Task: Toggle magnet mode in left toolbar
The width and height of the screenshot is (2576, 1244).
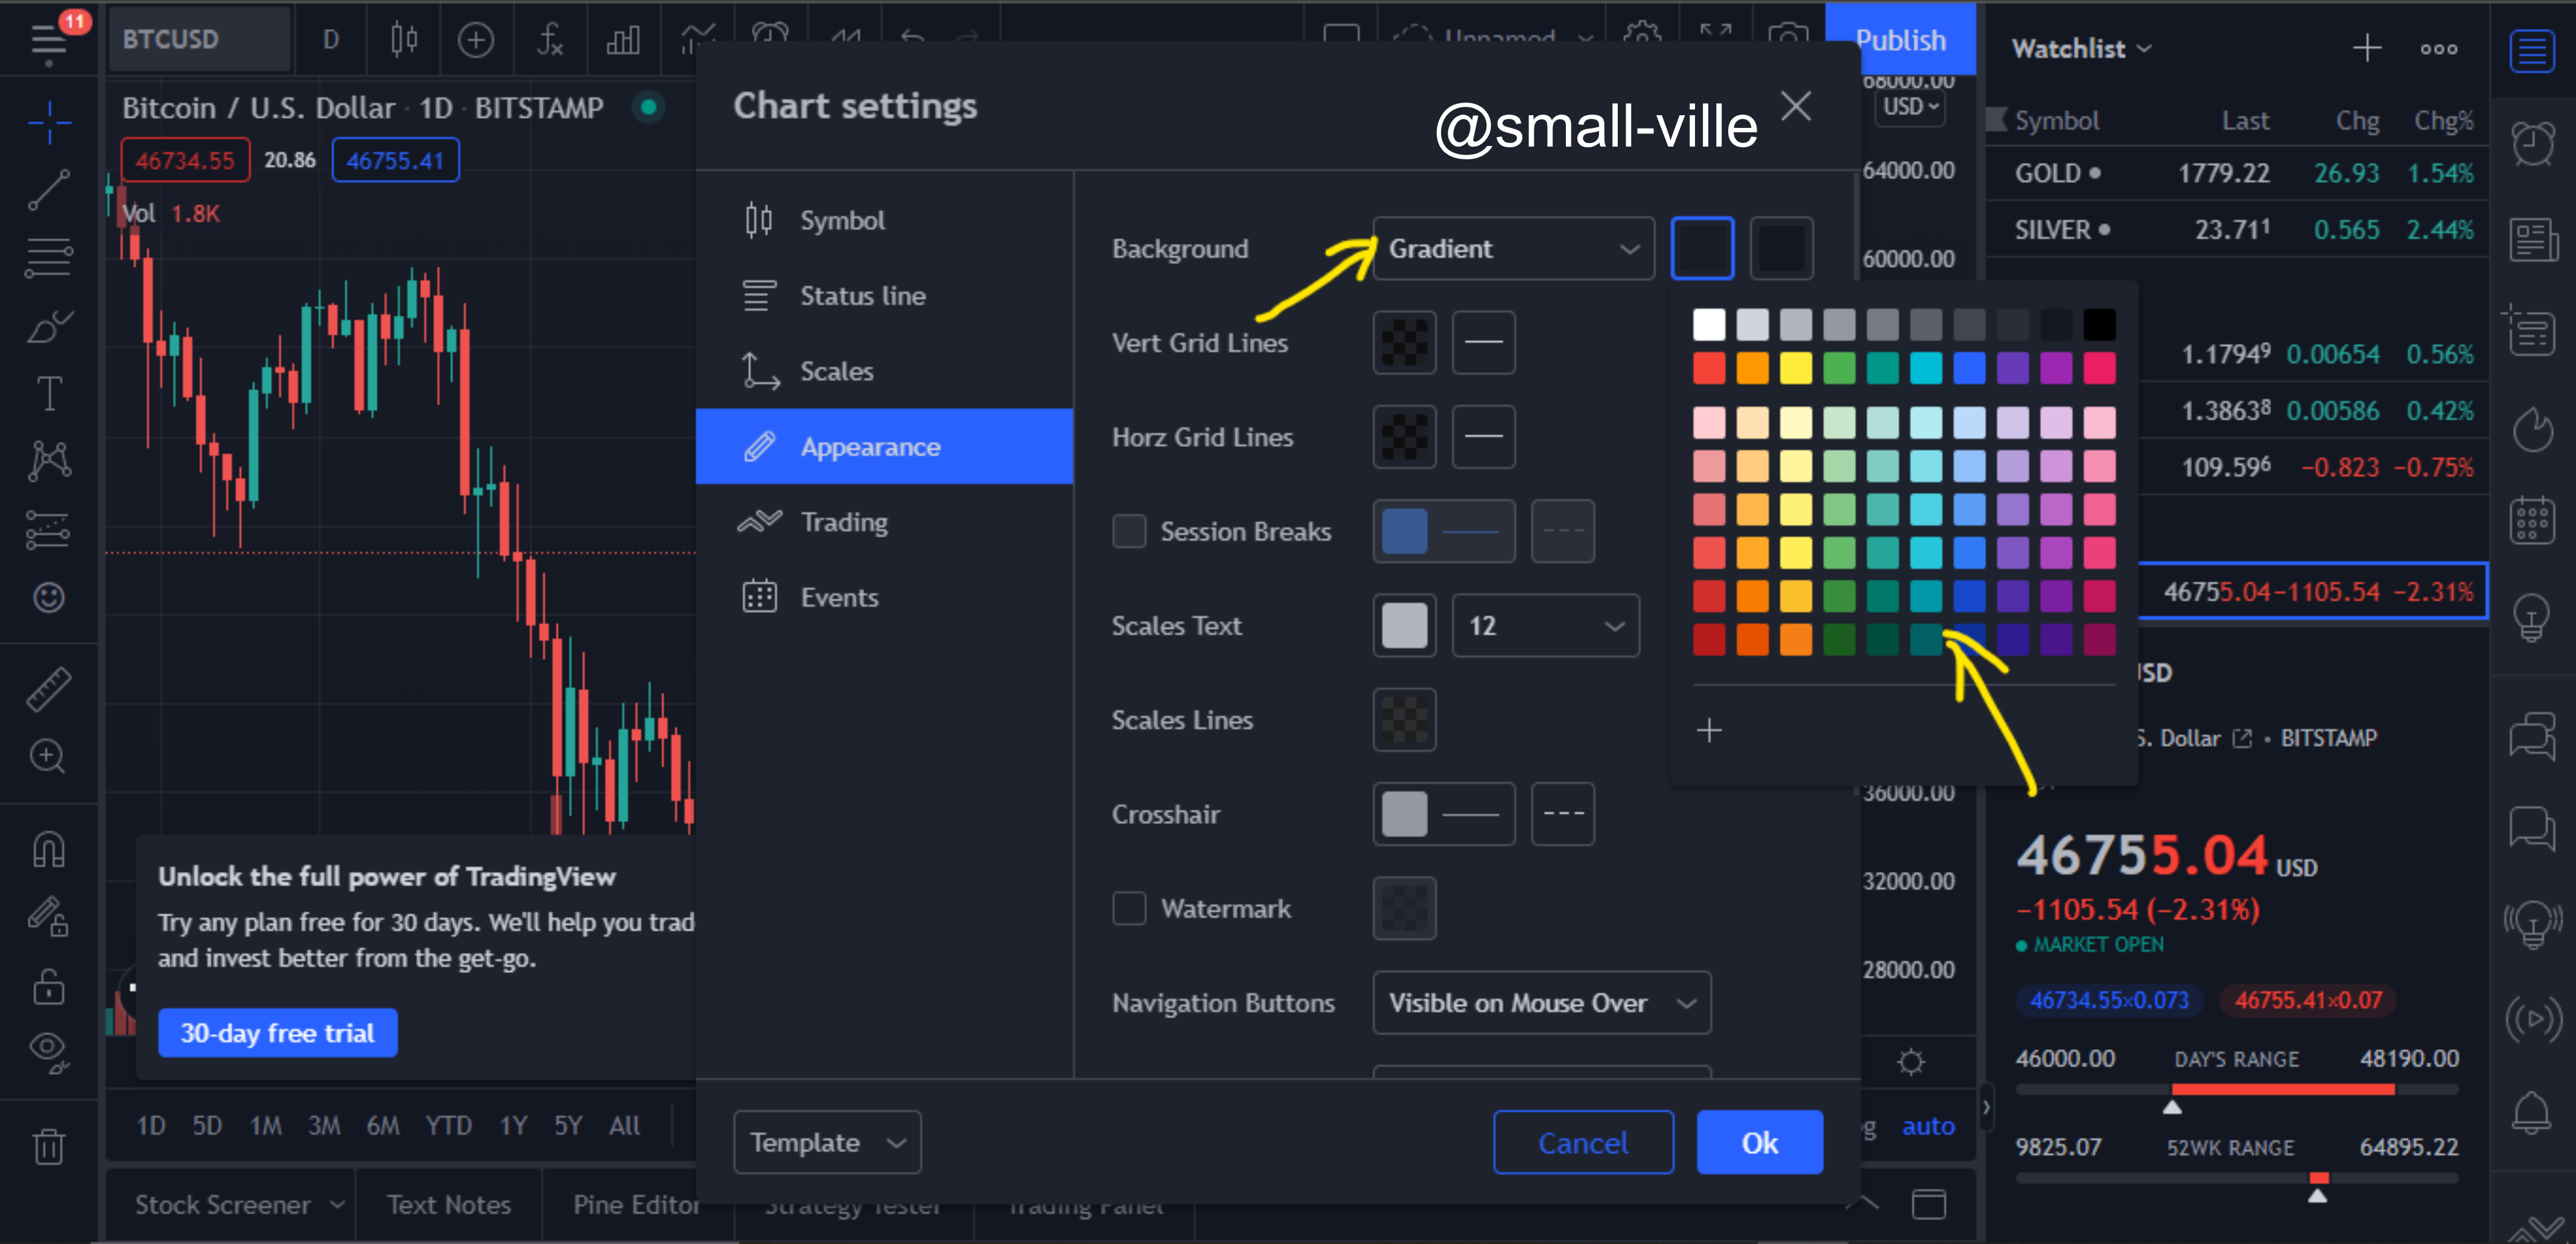Action: tap(48, 849)
